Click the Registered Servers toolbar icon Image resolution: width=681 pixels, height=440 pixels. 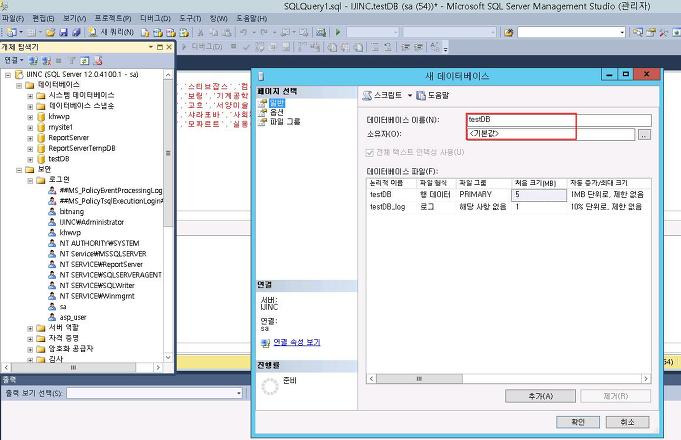coord(638,33)
